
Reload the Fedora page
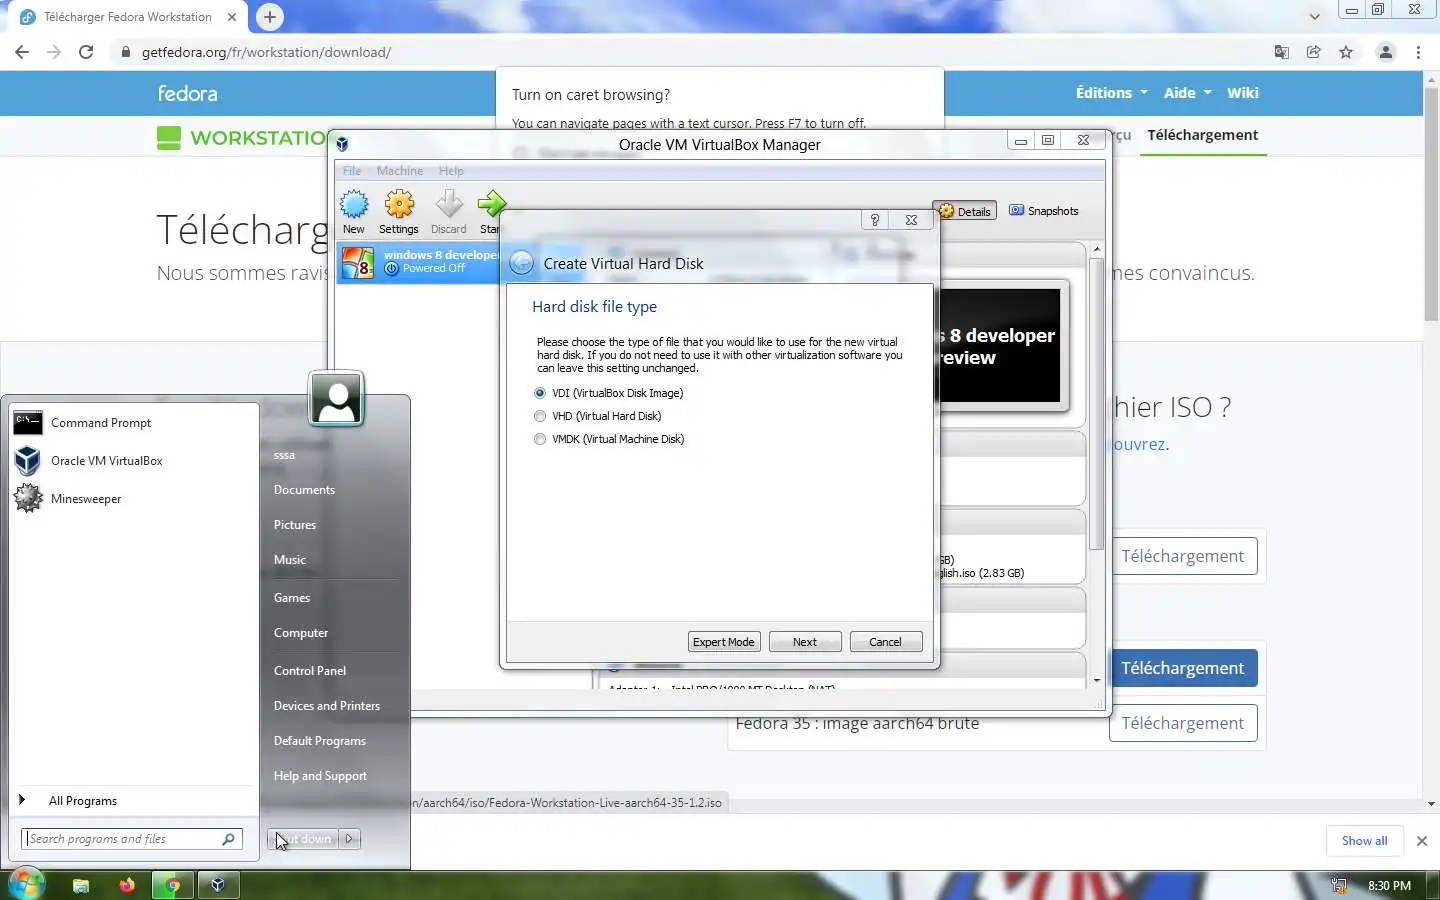86,52
